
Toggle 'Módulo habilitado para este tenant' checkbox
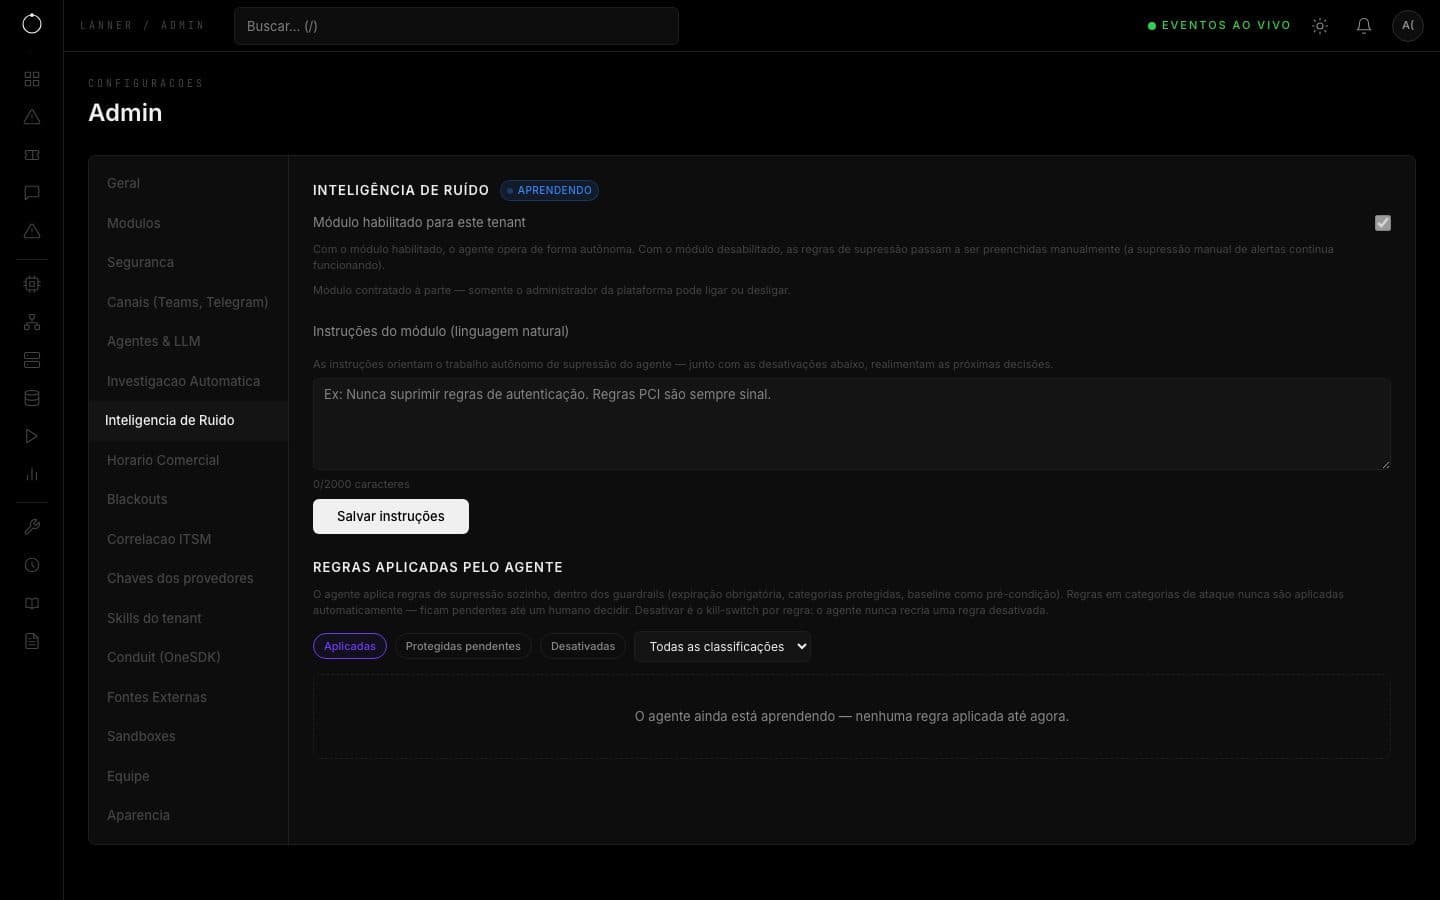click(1383, 223)
